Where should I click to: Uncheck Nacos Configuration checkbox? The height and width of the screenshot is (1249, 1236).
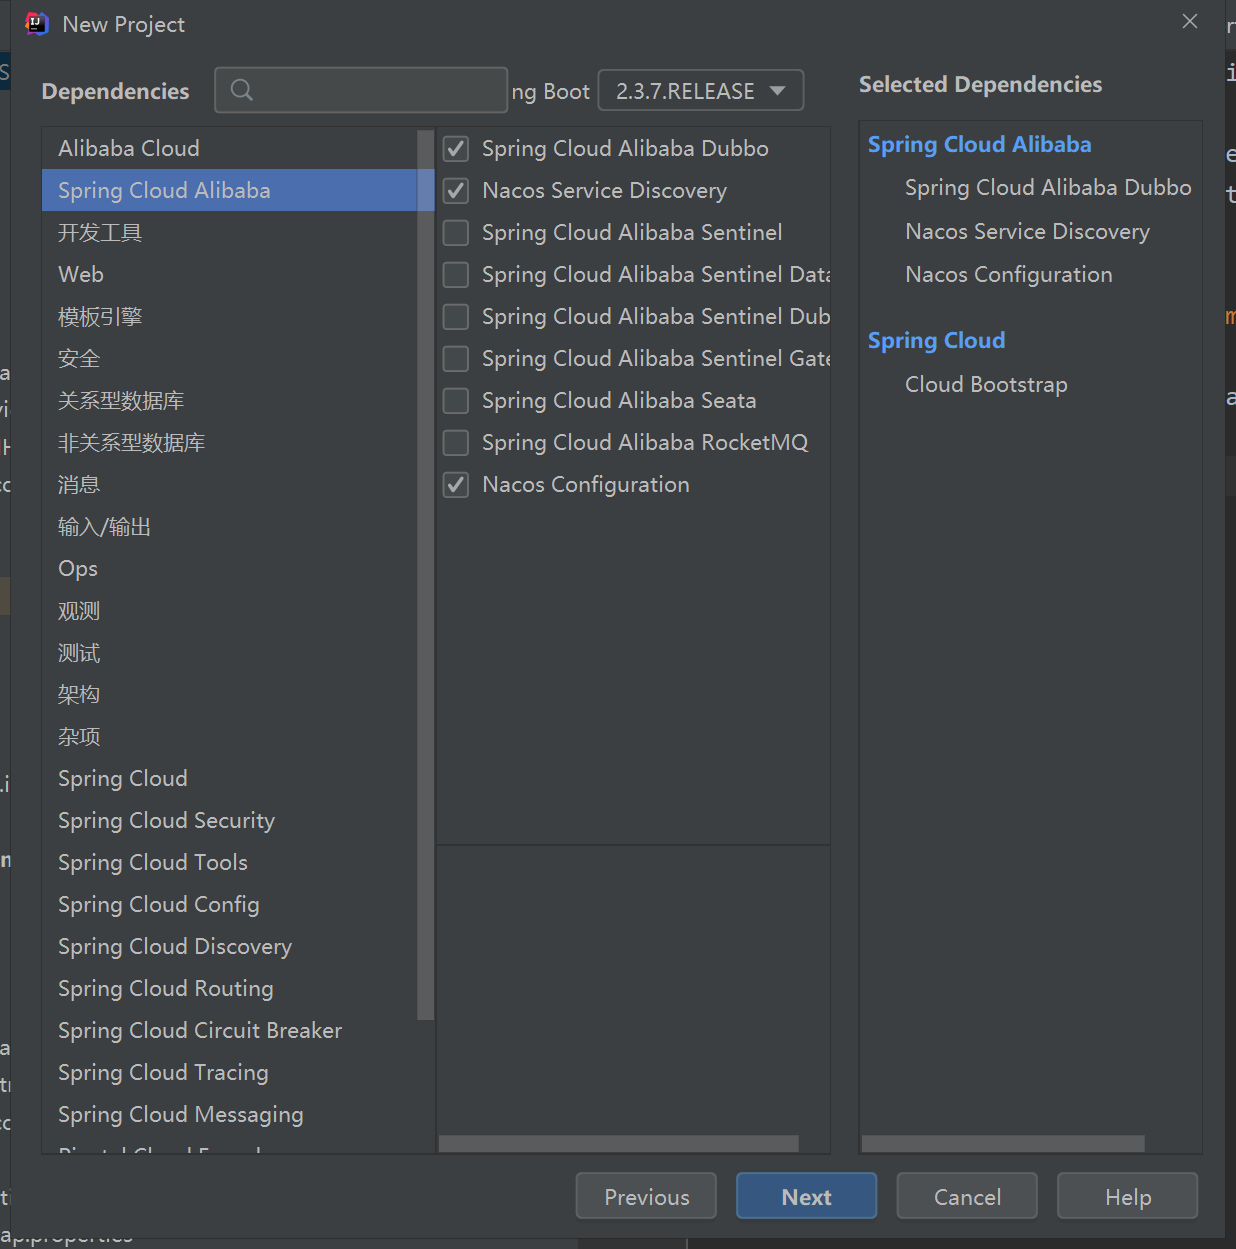(456, 485)
